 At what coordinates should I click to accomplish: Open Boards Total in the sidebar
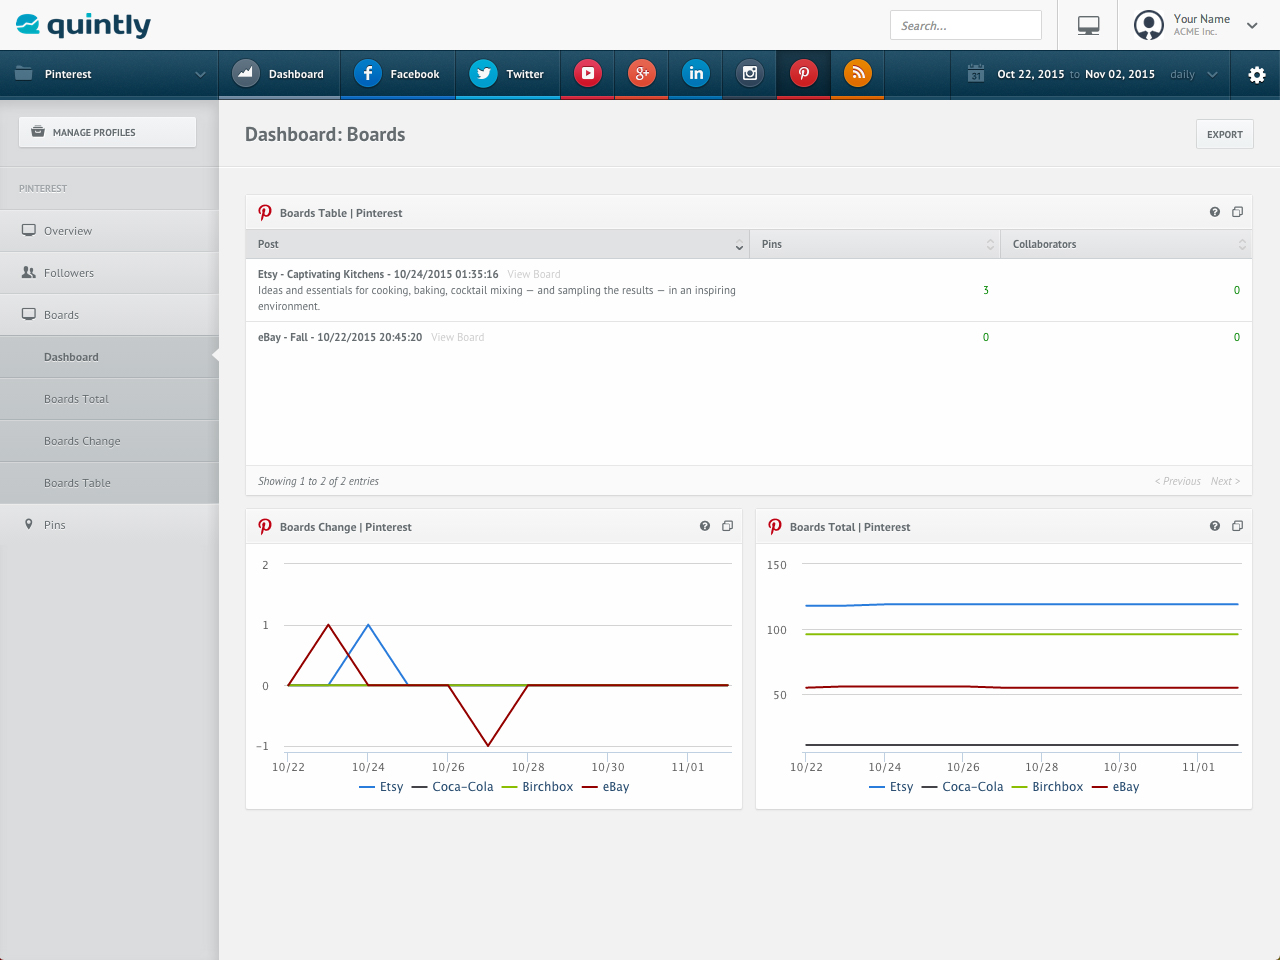109,399
